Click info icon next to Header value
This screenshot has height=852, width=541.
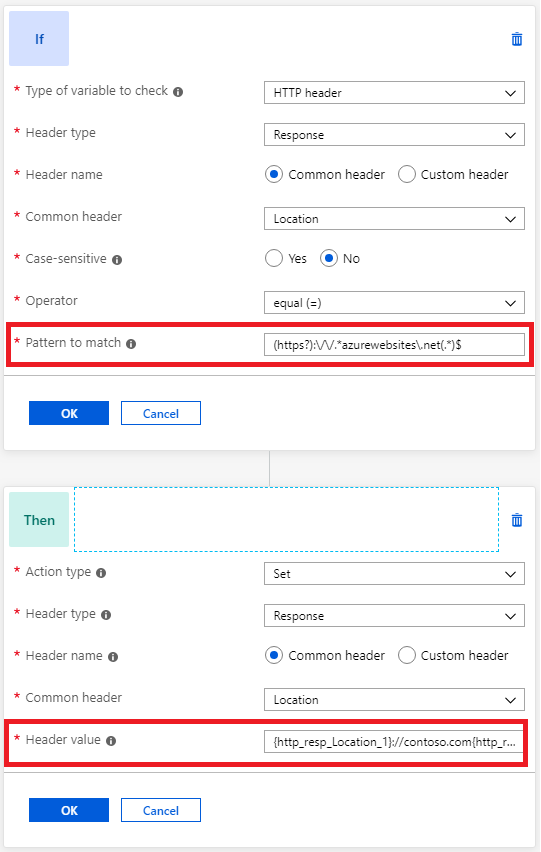pos(111,741)
